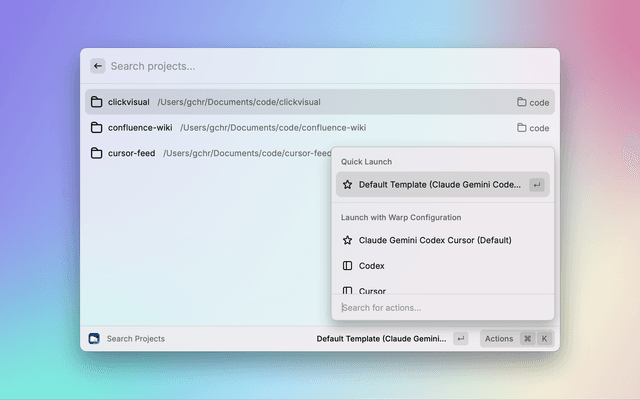Click the K key badge in footer
Viewport: 640px width, 400px height.
544,339
